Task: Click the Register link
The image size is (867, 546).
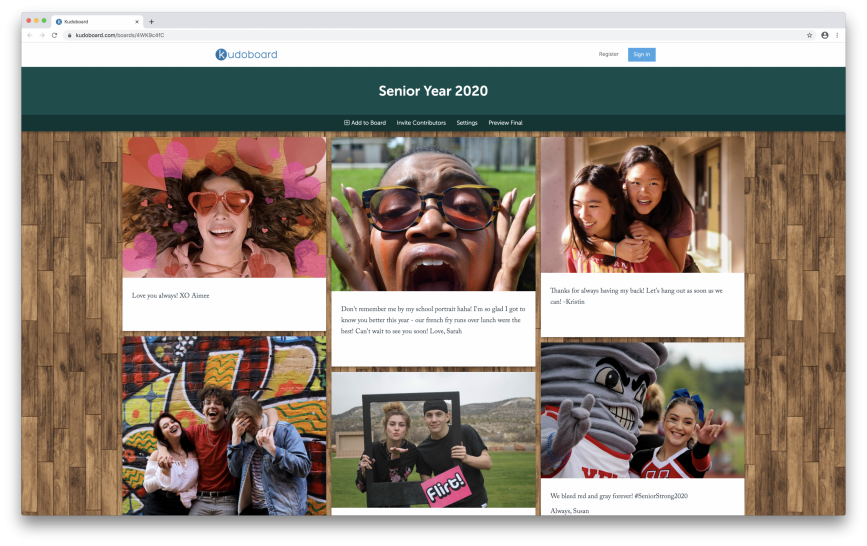Action: point(608,54)
